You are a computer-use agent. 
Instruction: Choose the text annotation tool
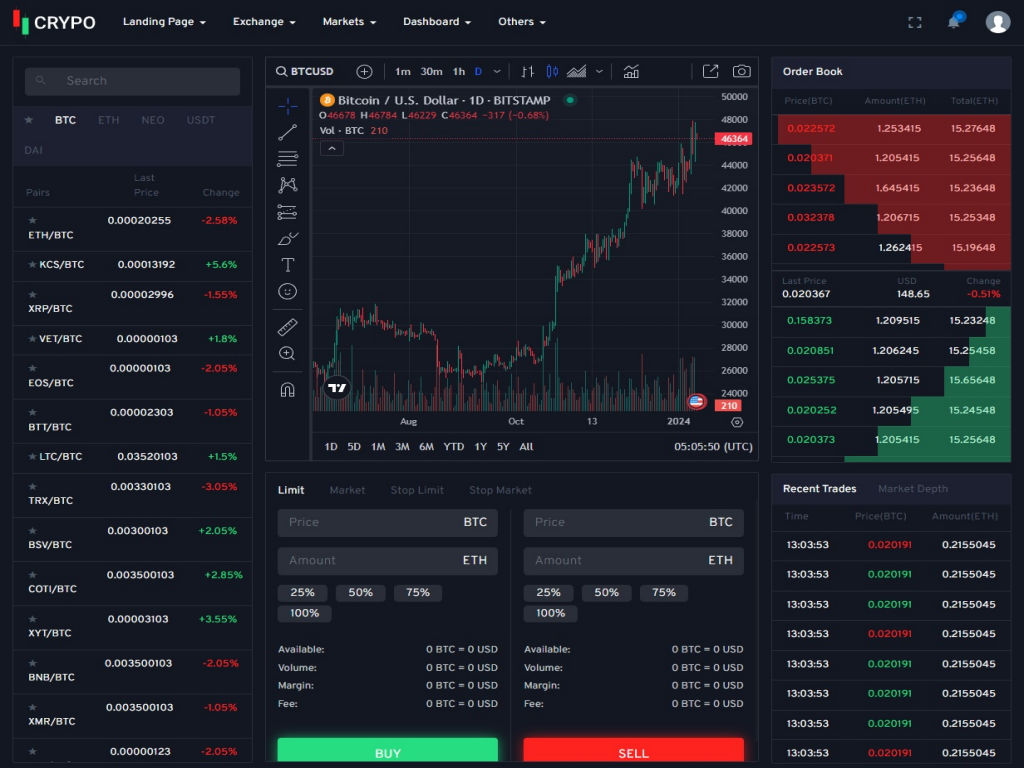coord(287,265)
